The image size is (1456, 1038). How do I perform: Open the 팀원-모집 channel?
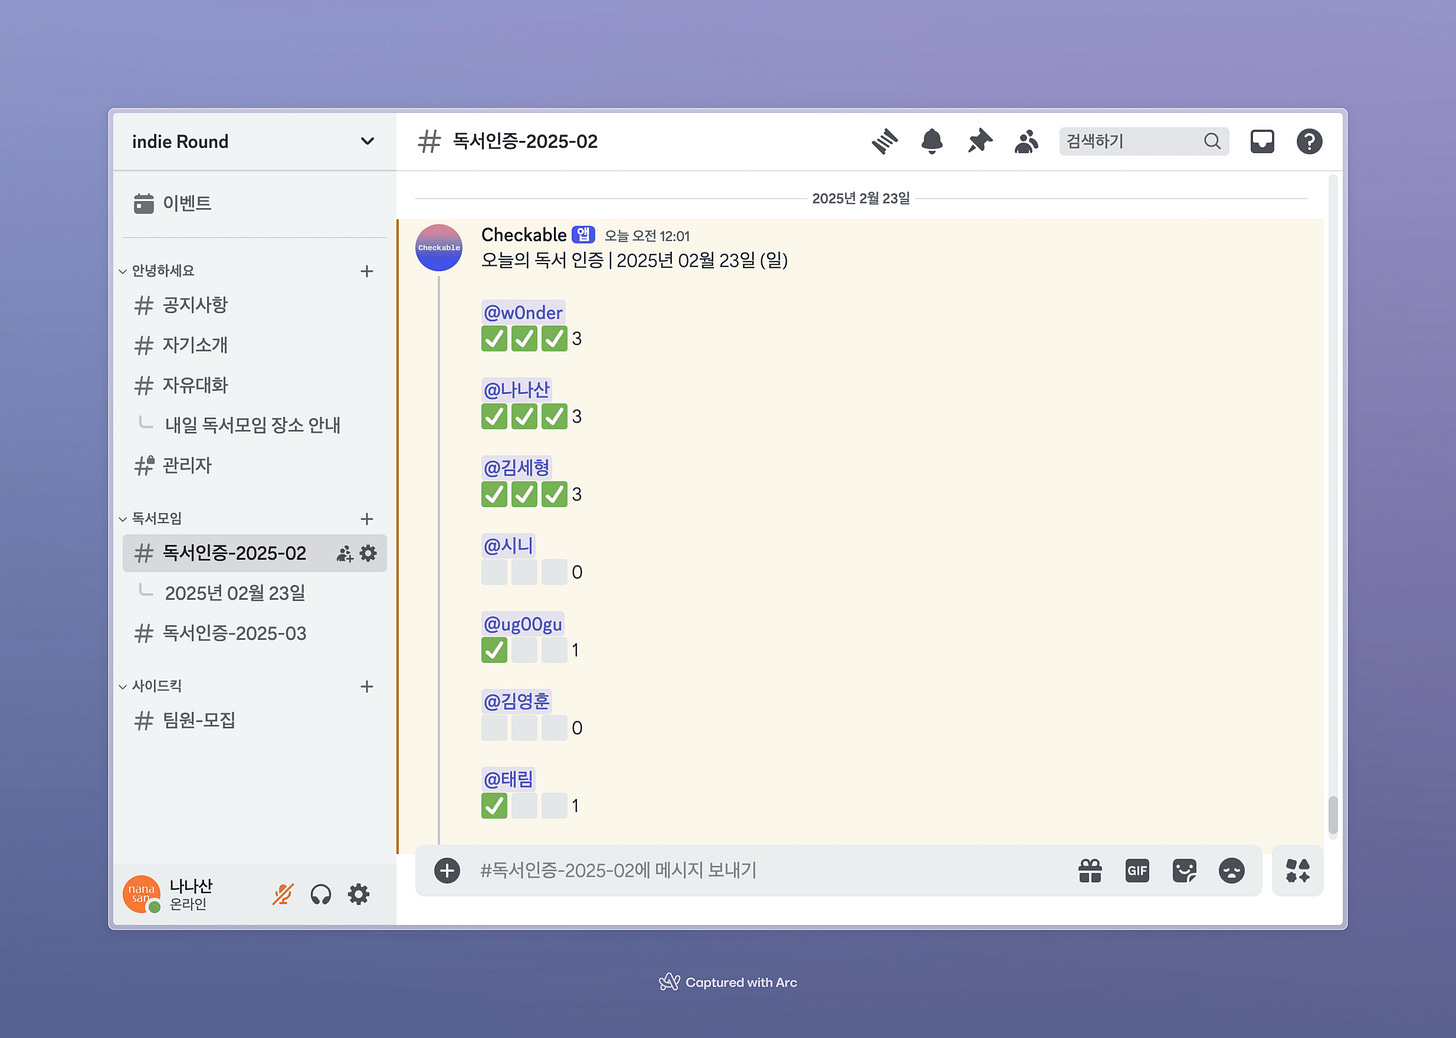[x=254, y=720]
